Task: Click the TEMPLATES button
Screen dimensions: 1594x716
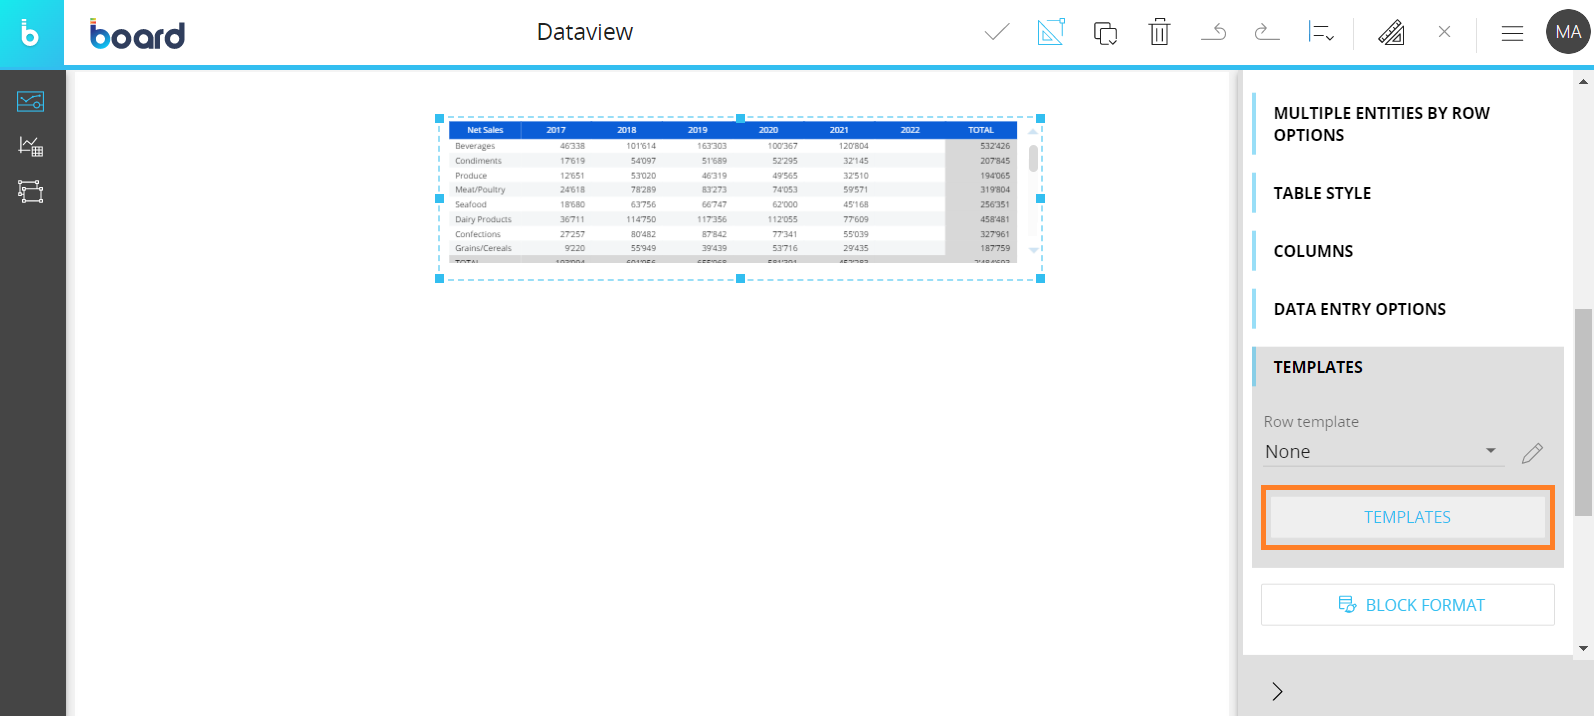Action: [1407, 517]
